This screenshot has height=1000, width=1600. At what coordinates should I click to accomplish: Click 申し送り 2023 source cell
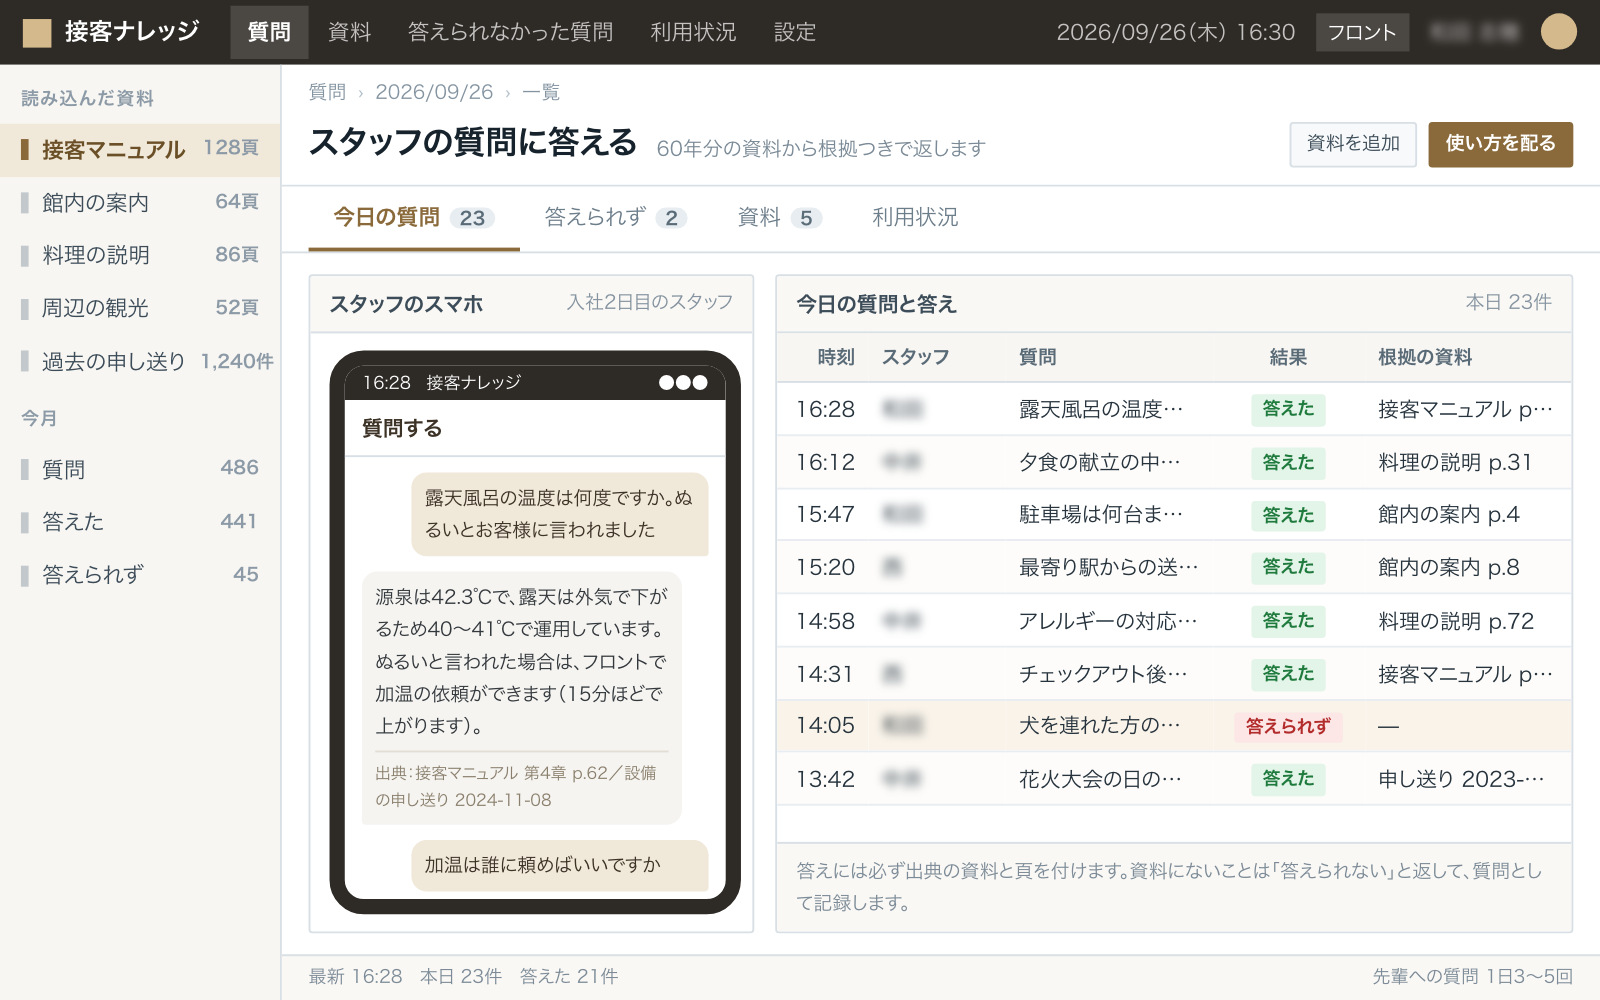[x=1461, y=779]
